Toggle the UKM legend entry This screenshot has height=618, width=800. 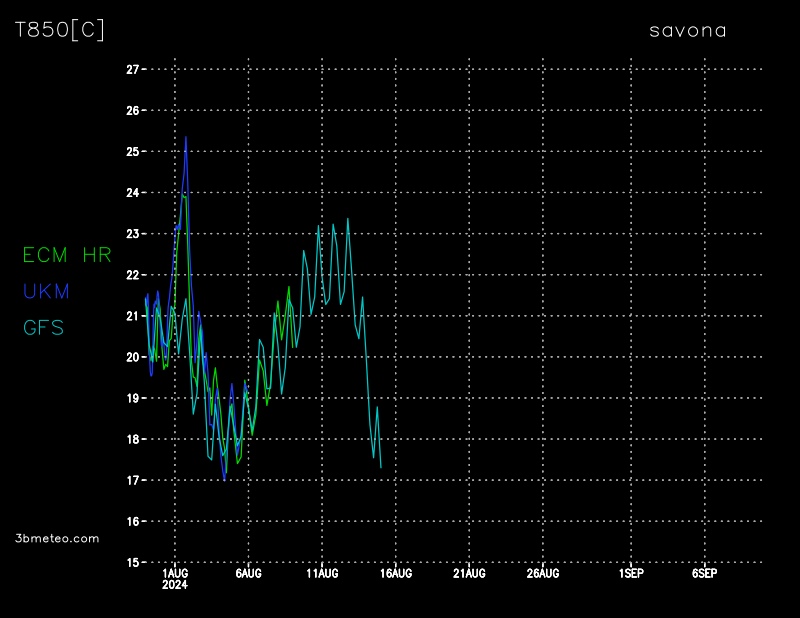[x=46, y=291]
